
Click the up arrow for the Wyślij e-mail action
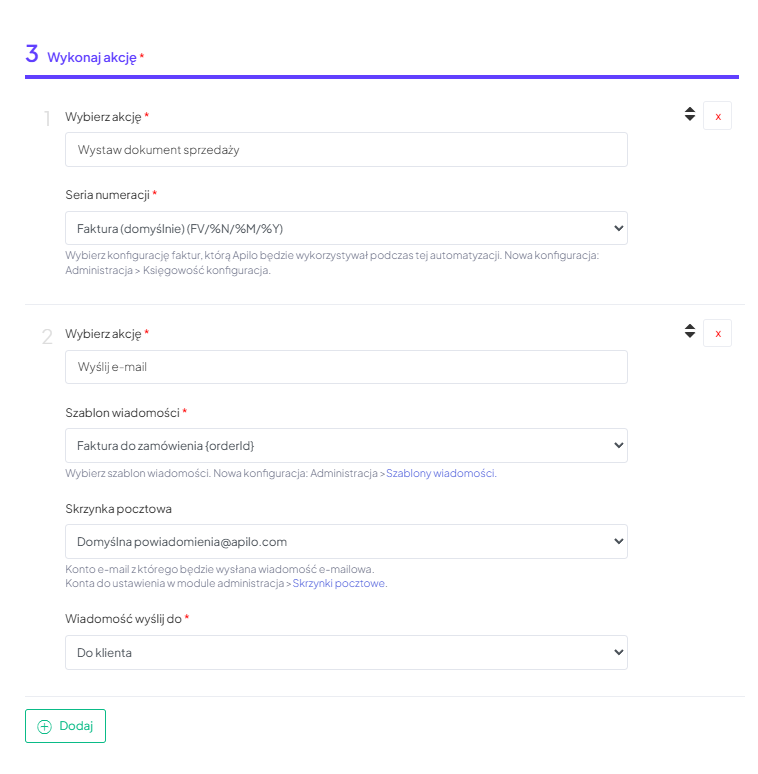pyautogui.click(x=689, y=326)
